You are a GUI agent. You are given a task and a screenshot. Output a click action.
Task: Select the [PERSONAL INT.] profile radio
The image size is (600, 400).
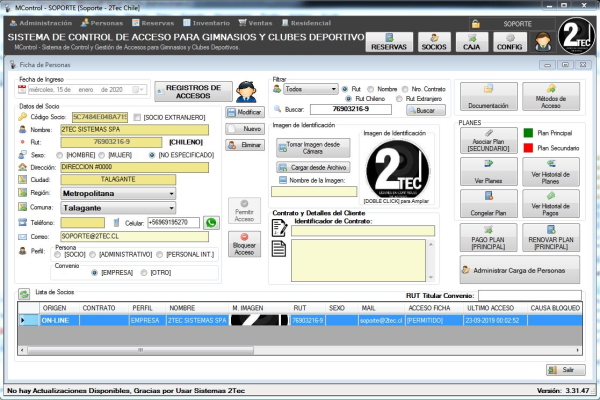point(160,255)
